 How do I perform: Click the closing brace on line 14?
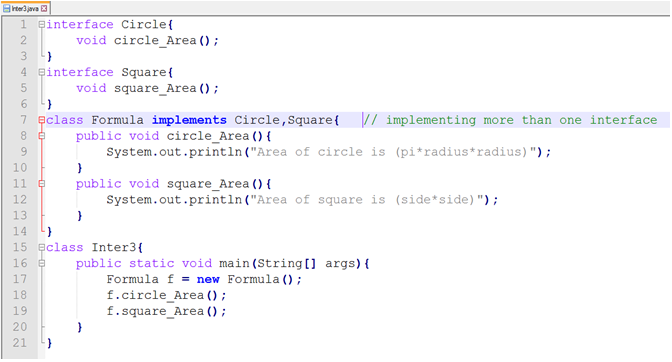(49, 231)
